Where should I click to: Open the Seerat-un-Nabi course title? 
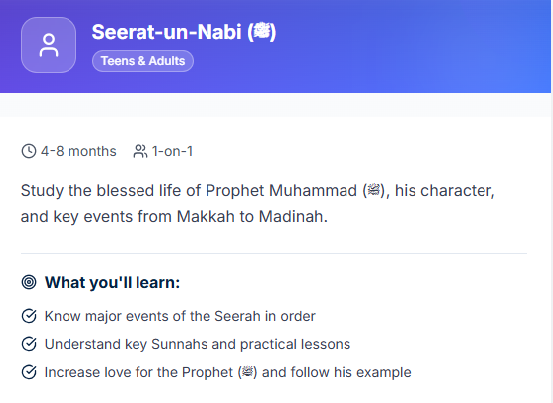(x=184, y=32)
